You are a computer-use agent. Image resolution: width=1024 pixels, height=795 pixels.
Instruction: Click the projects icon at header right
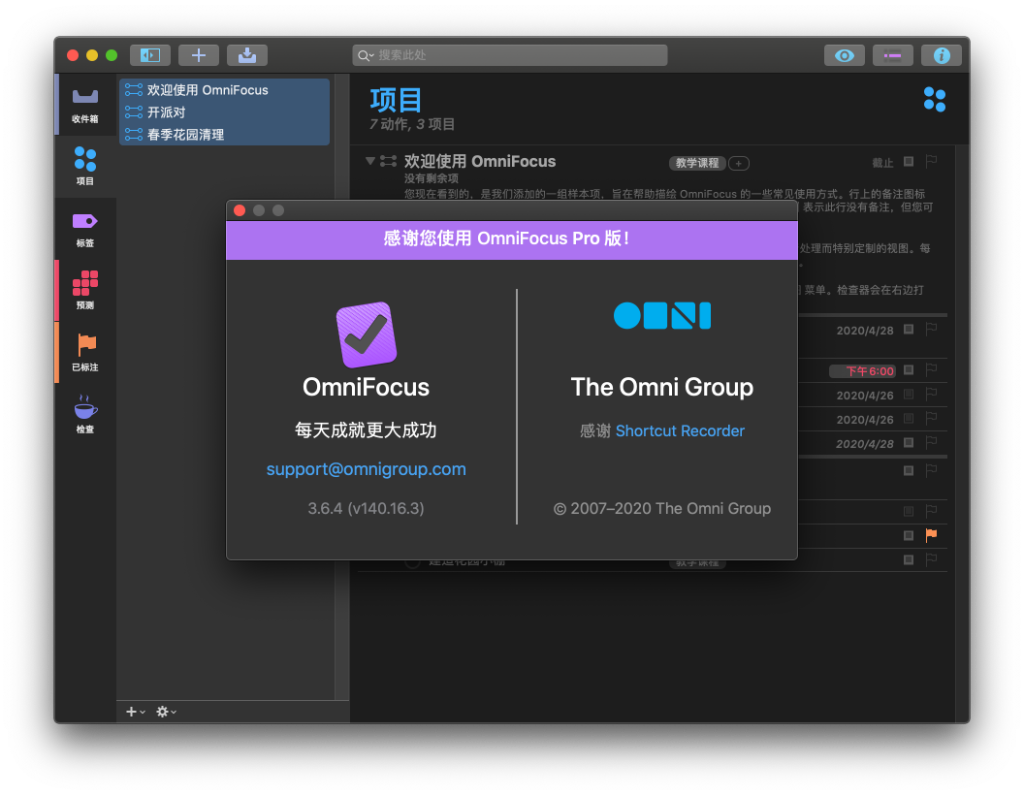[935, 100]
